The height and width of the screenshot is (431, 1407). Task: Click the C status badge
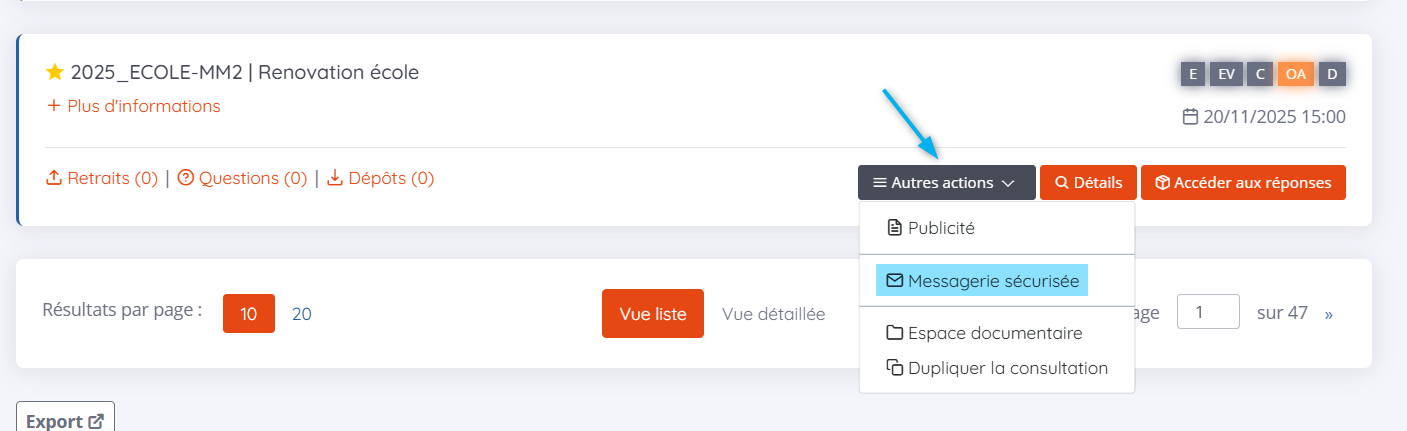[x=1260, y=73]
